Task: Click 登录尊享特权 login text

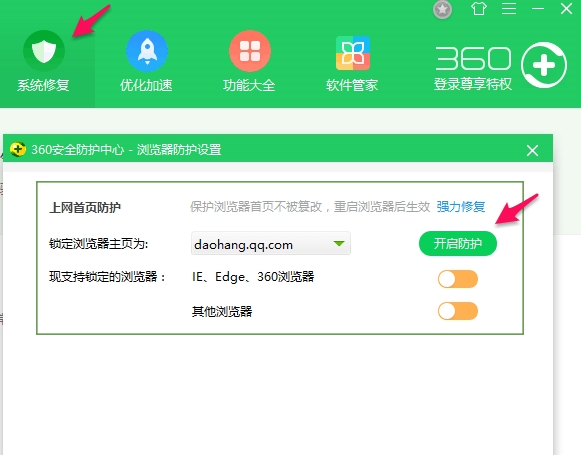Action: [473, 84]
